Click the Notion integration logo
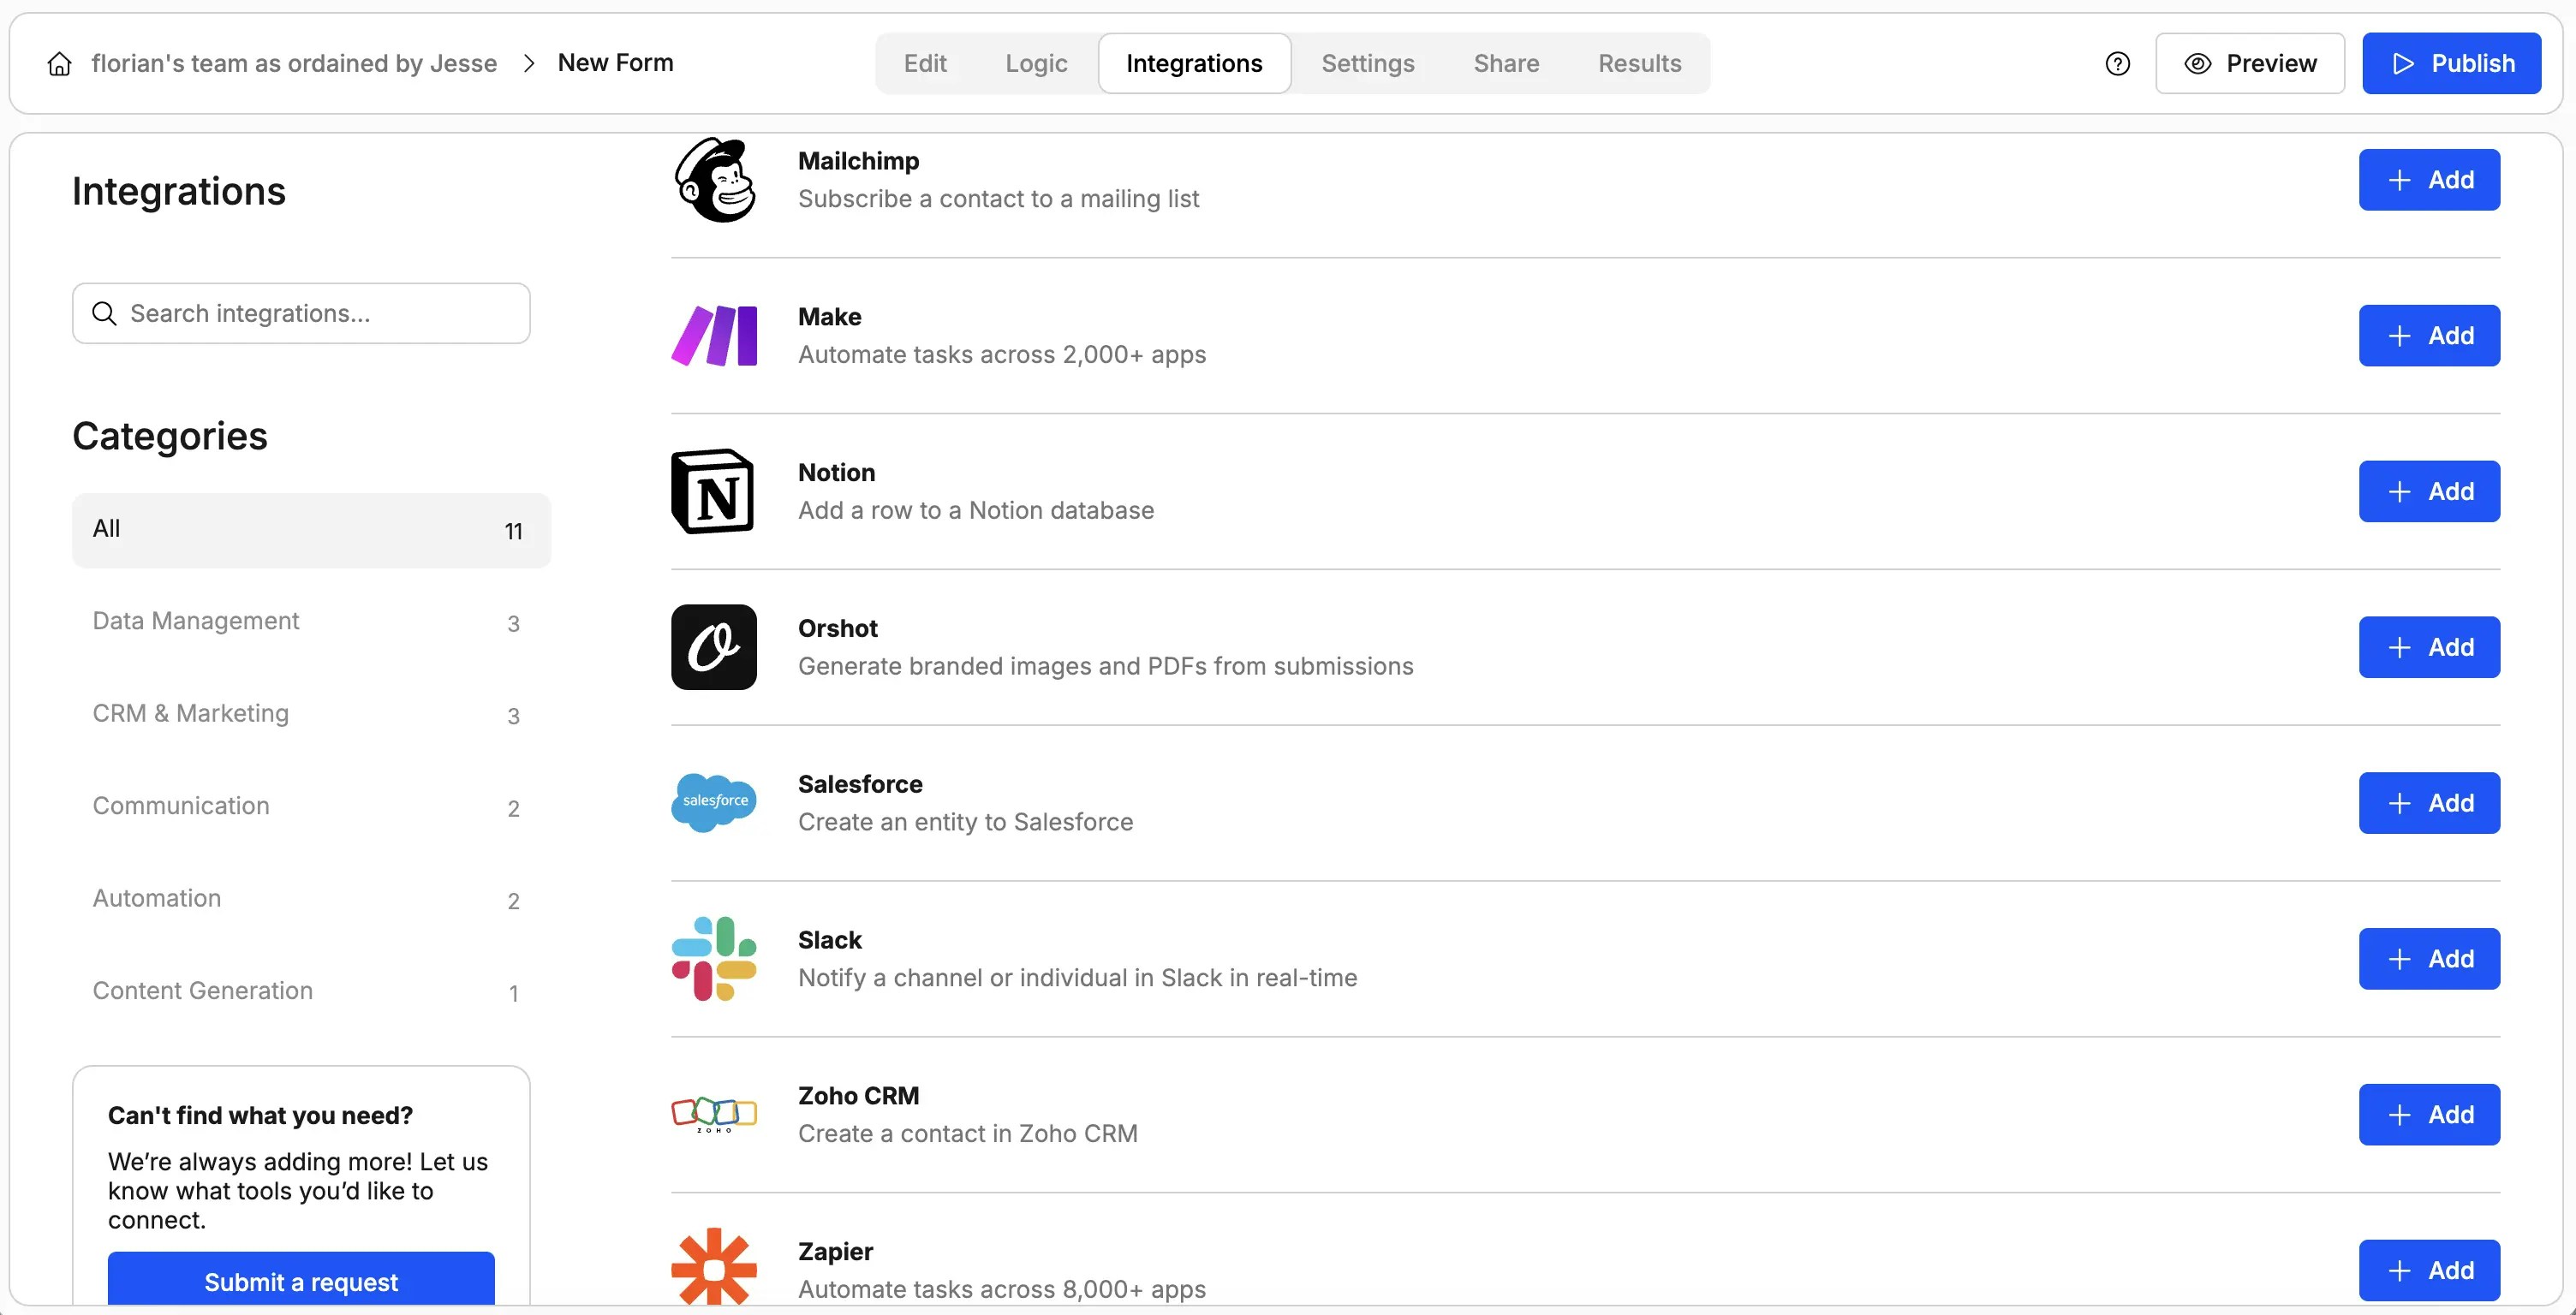Viewport: 2576px width, 1315px height. click(x=713, y=491)
